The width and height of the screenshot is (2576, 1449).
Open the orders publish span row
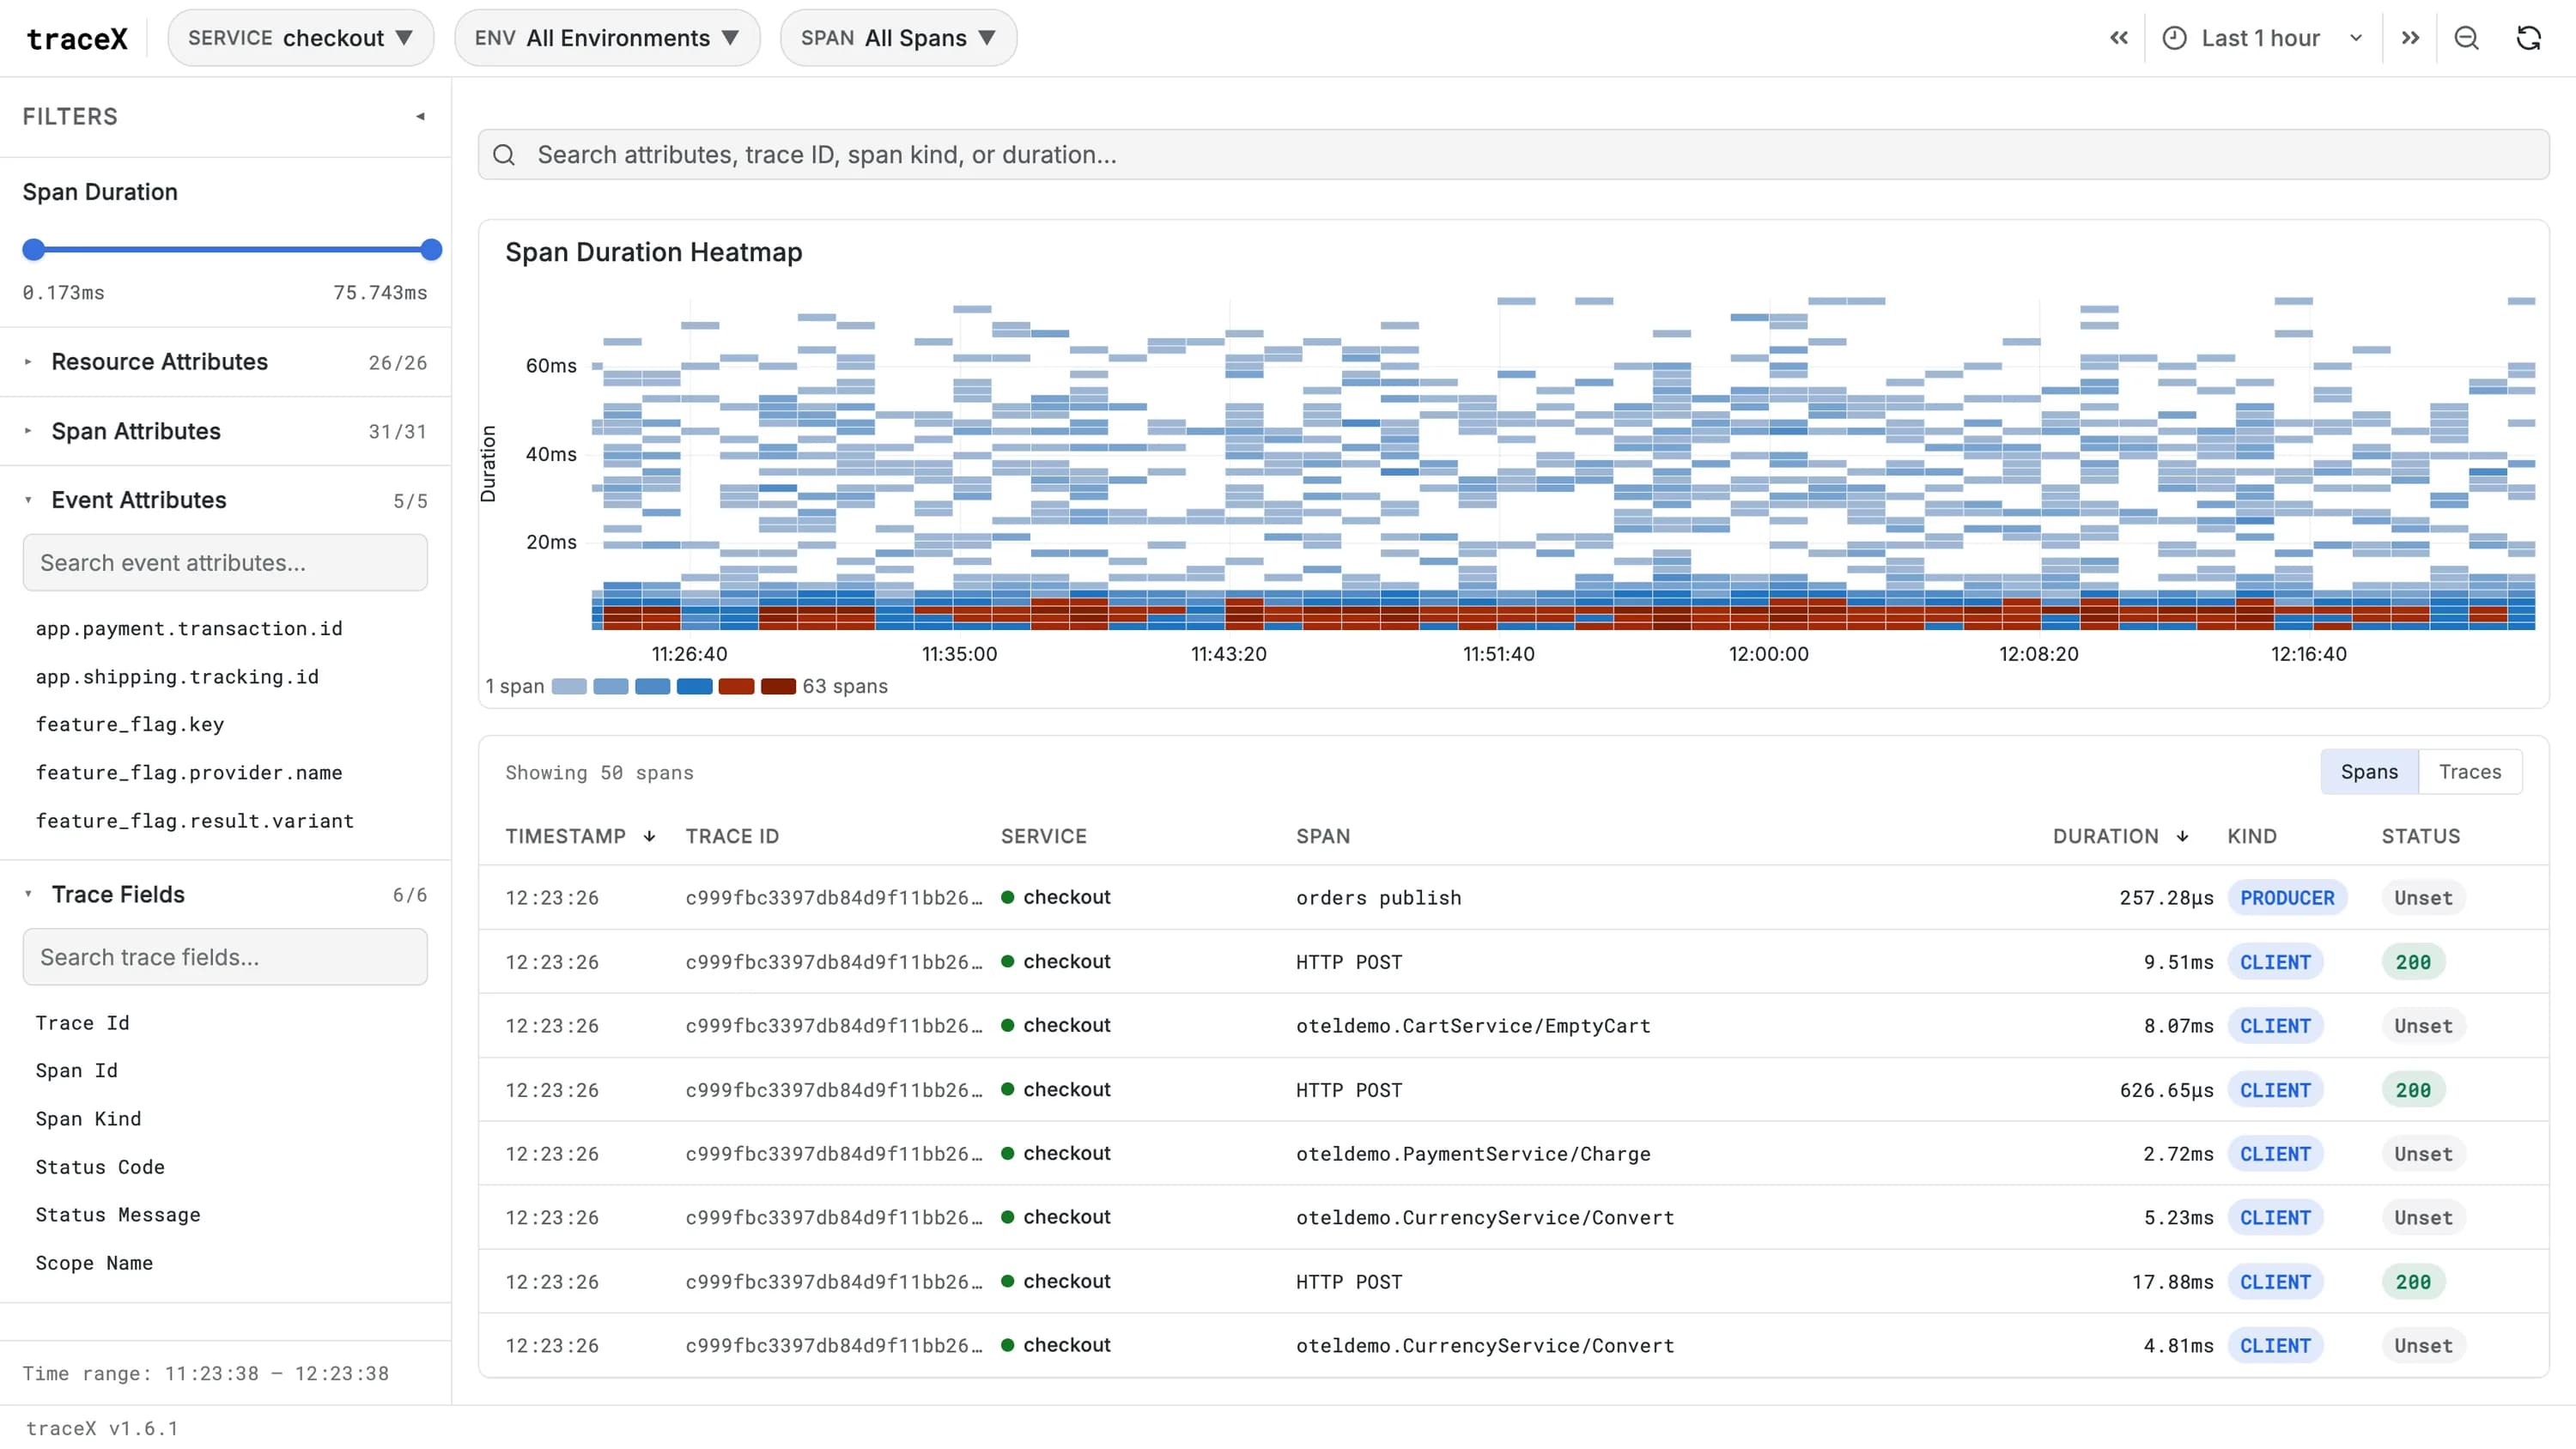[x=1513, y=898]
